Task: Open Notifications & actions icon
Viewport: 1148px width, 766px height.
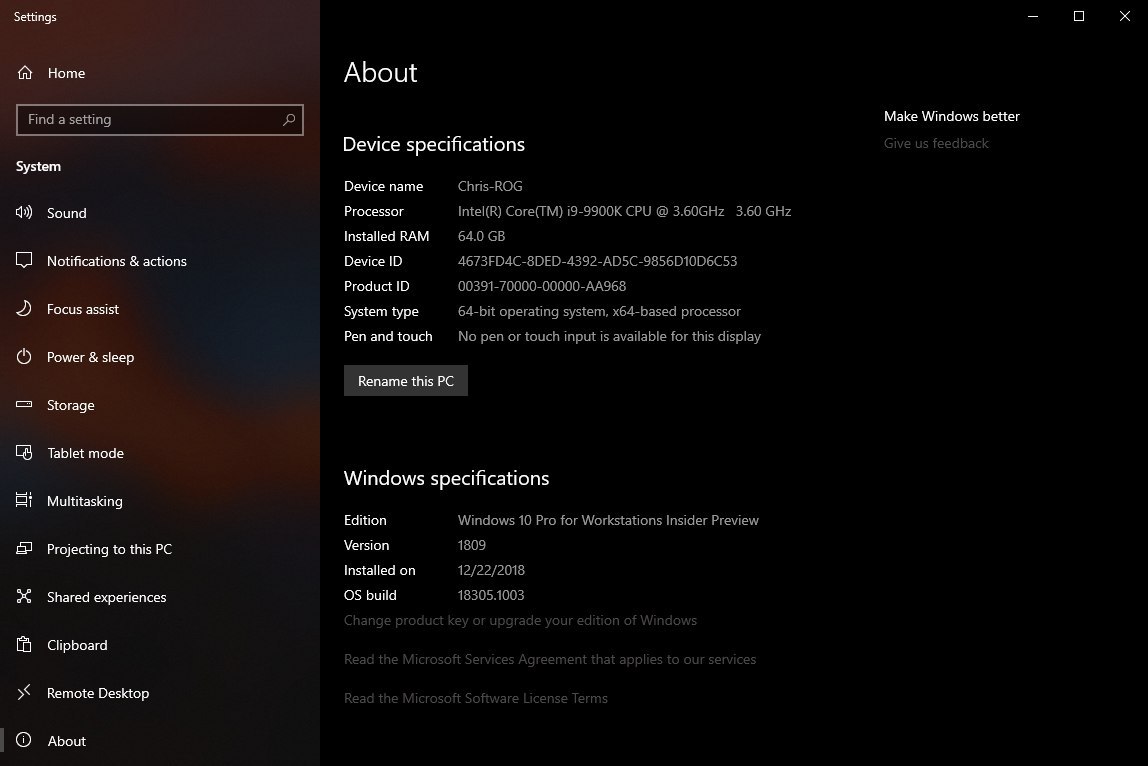Action: pos(25,261)
